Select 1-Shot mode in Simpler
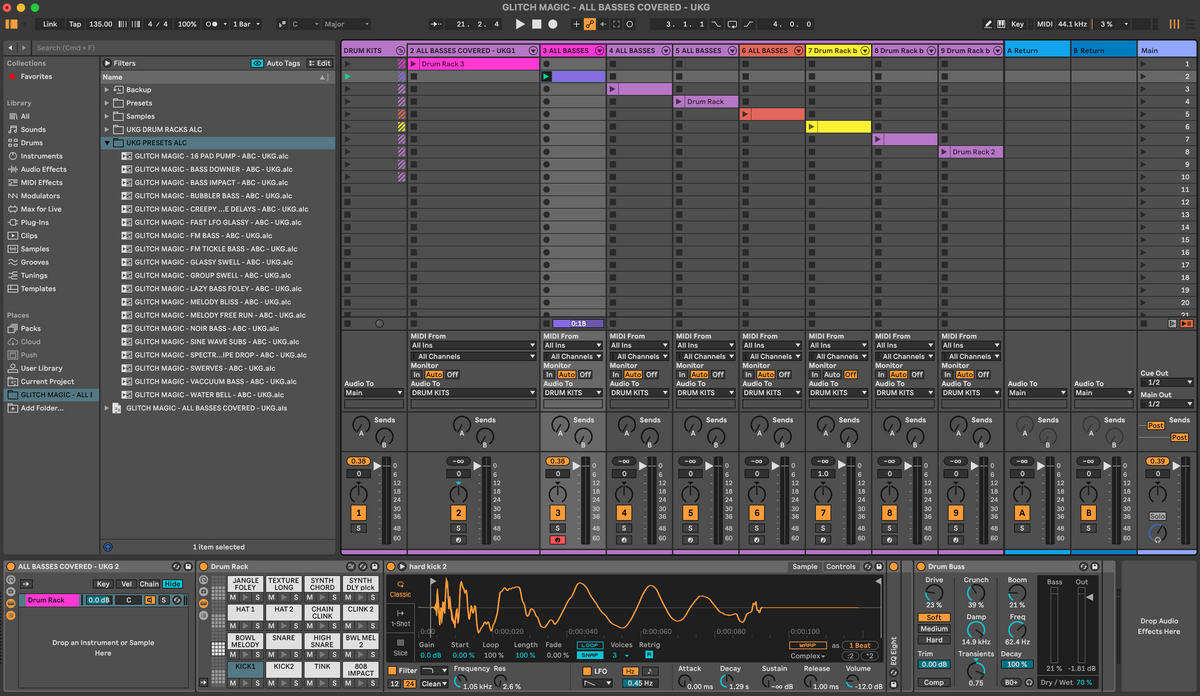 point(400,618)
